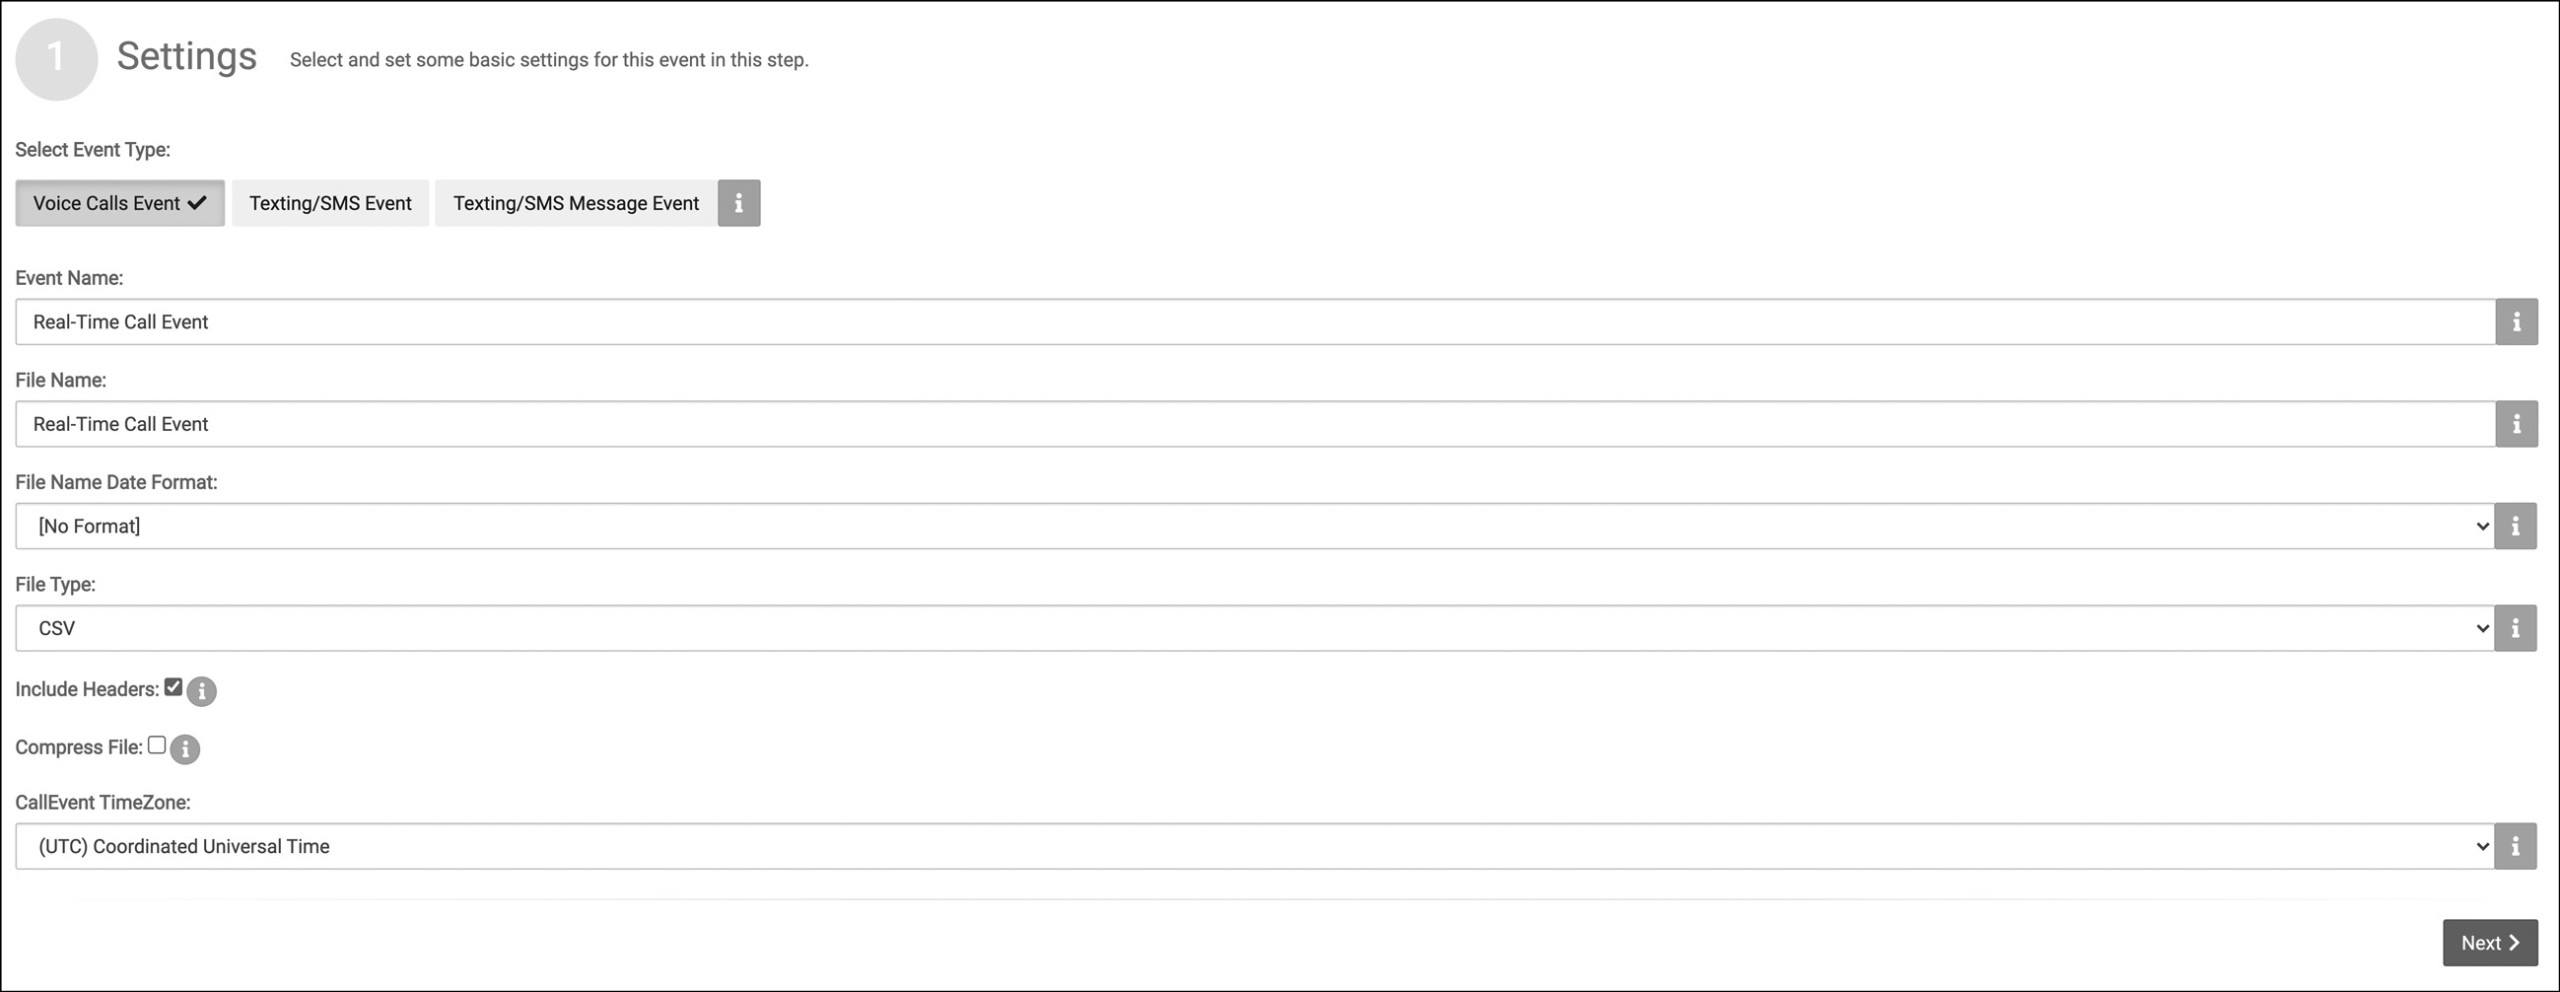Expand the File Name Date Format dropdown
Screen dimensions: 2560x992
(x=1255, y=526)
